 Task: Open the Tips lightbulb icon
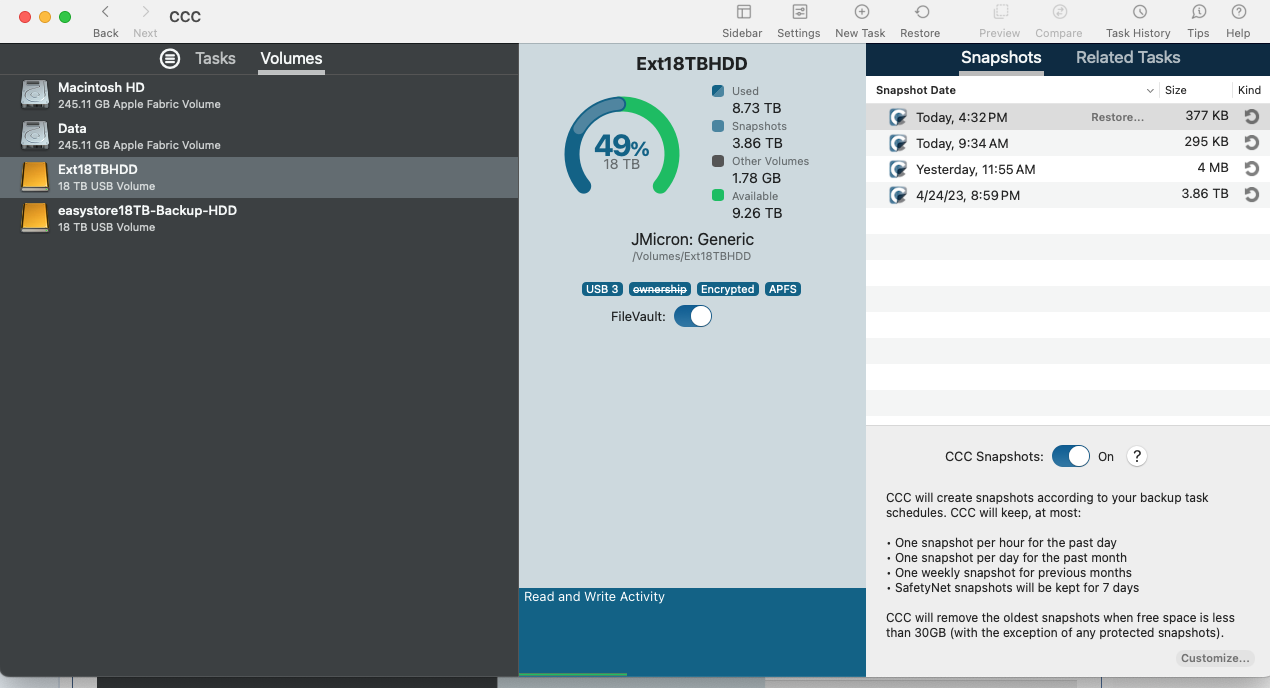(1198, 12)
